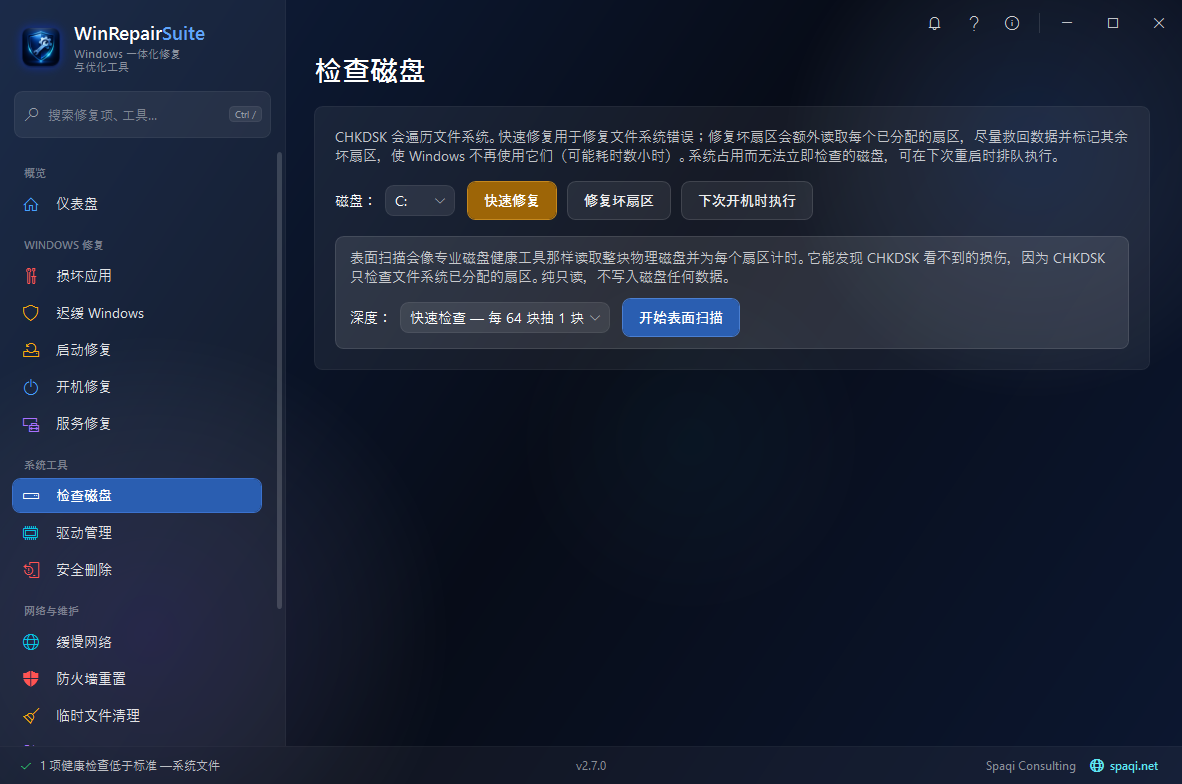Image resolution: width=1182 pixels, height=784 pixels.
Task: Click the shield icon for 迟缓 Windows
Action: point(31,313)
